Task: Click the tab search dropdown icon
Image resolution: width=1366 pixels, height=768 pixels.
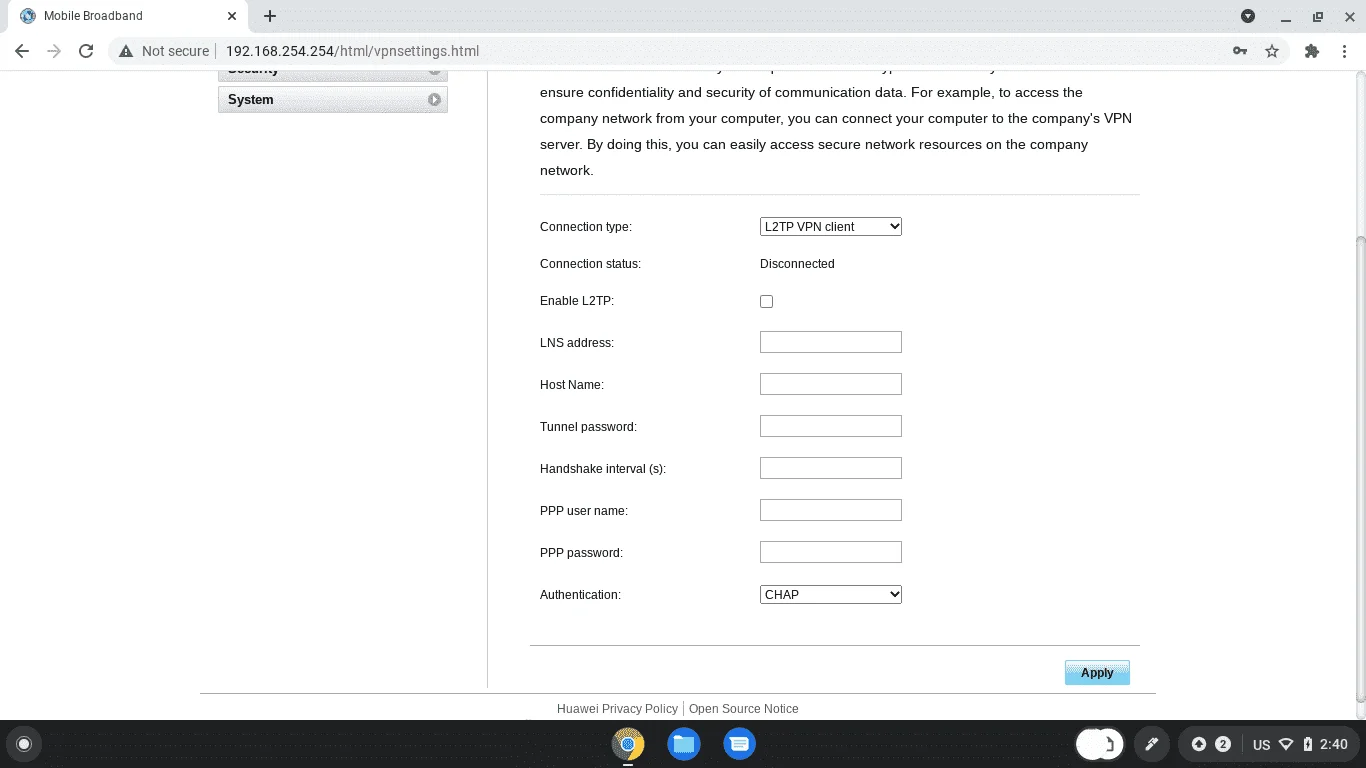Action: coord(1248,16)
